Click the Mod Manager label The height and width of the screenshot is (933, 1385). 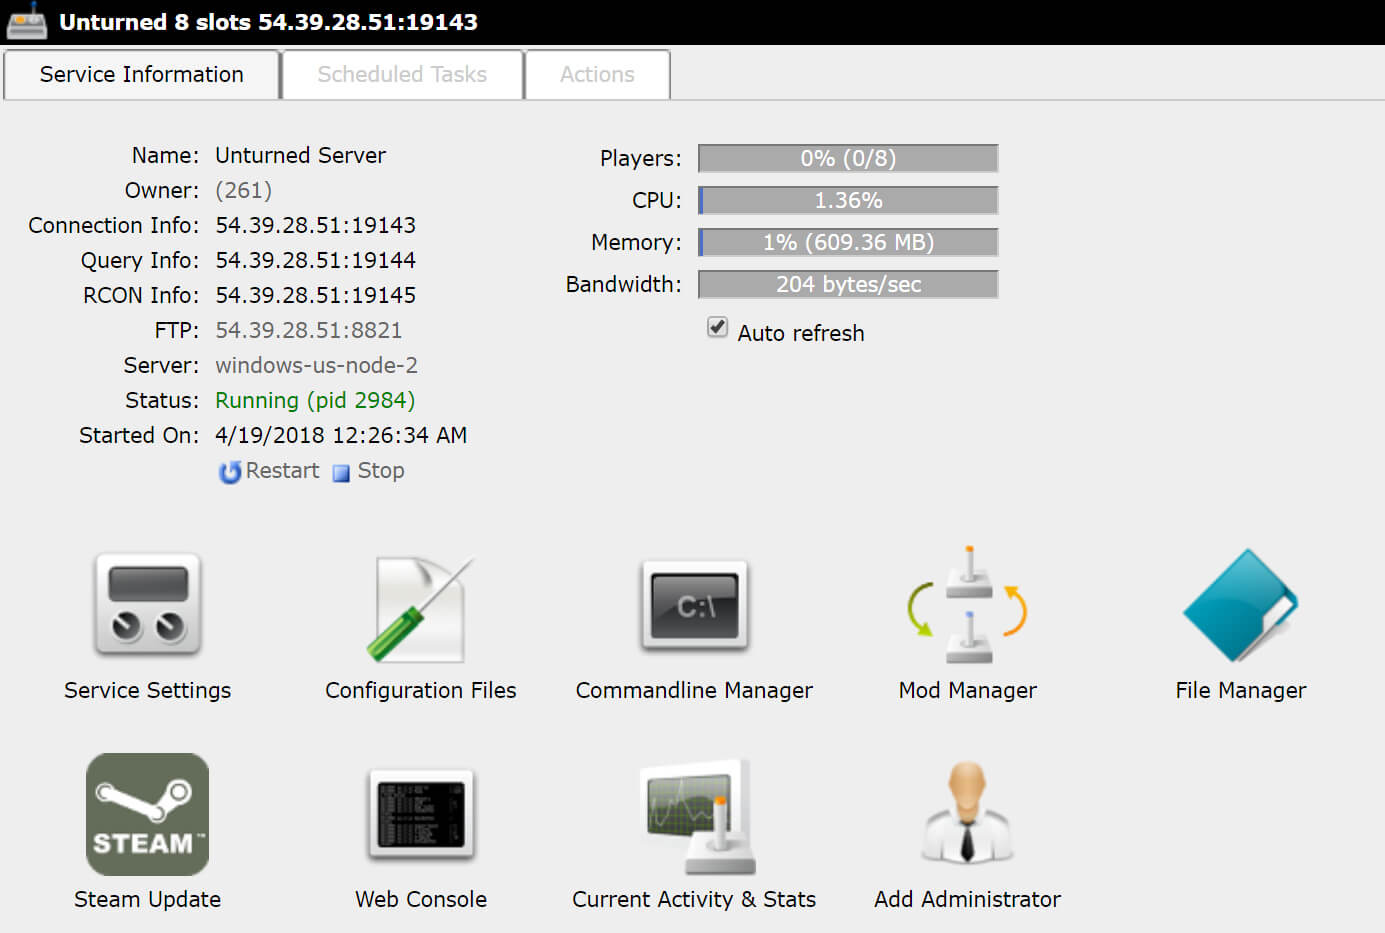(x=967, y=690)
